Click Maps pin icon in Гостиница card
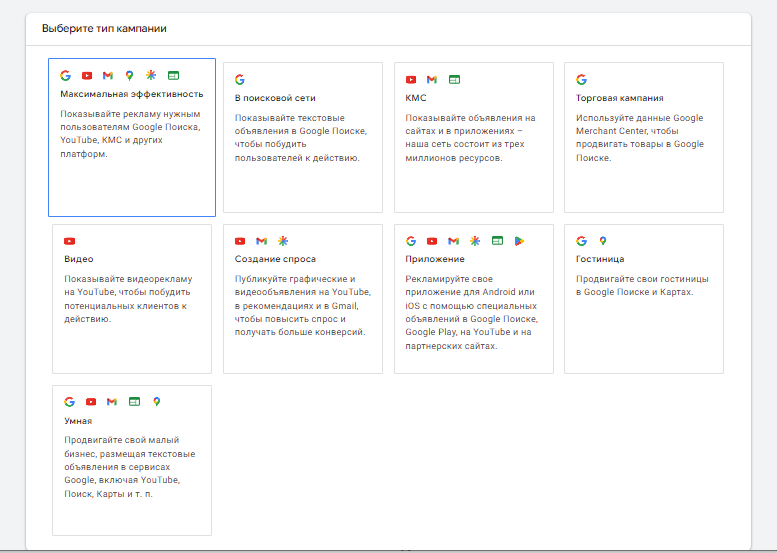The height and width of the screenshot is (553, 777). pos(603,241)
